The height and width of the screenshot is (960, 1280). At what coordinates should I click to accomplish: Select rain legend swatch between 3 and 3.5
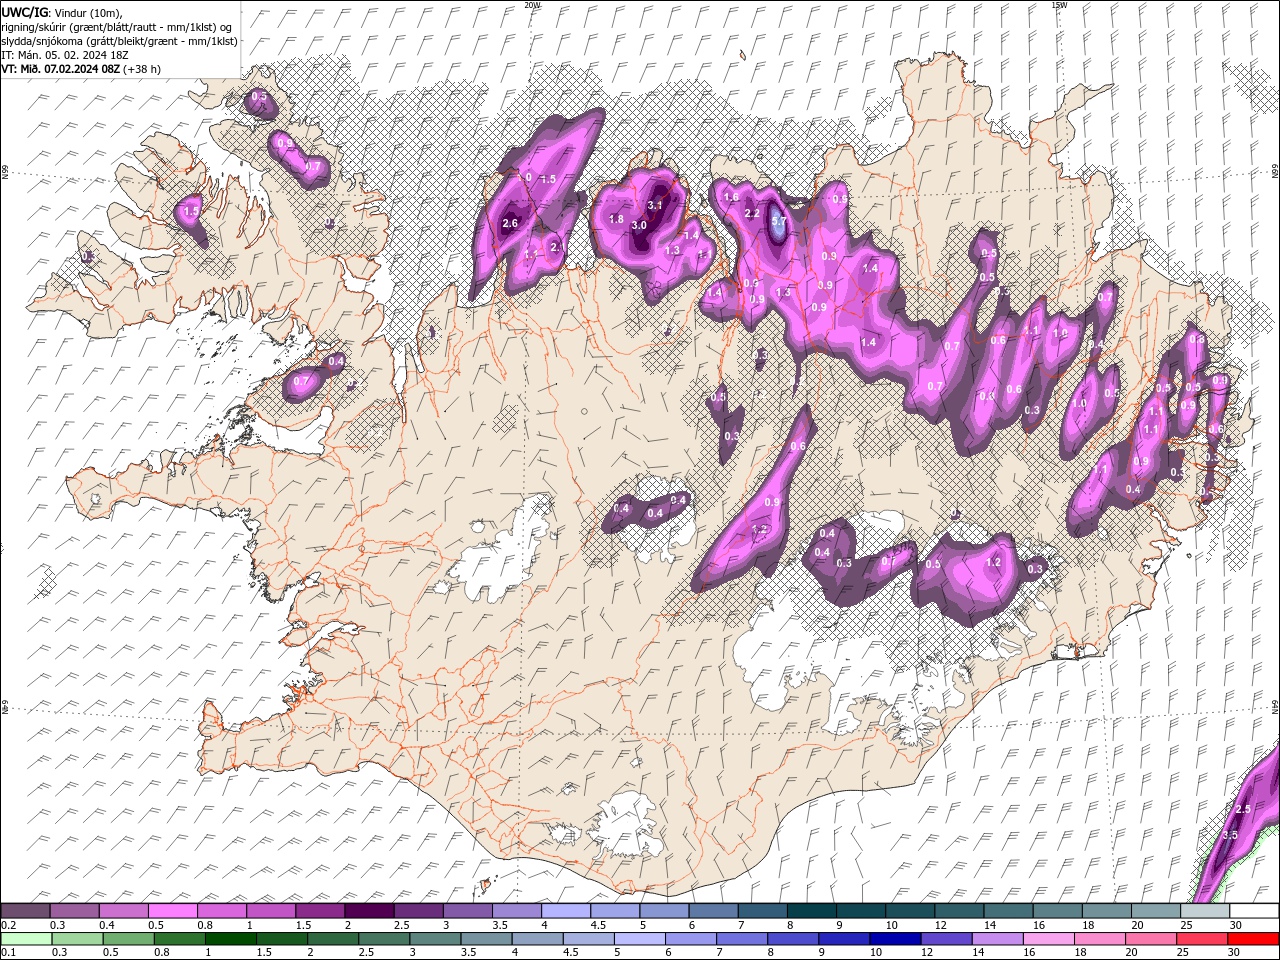coord(435,939)
